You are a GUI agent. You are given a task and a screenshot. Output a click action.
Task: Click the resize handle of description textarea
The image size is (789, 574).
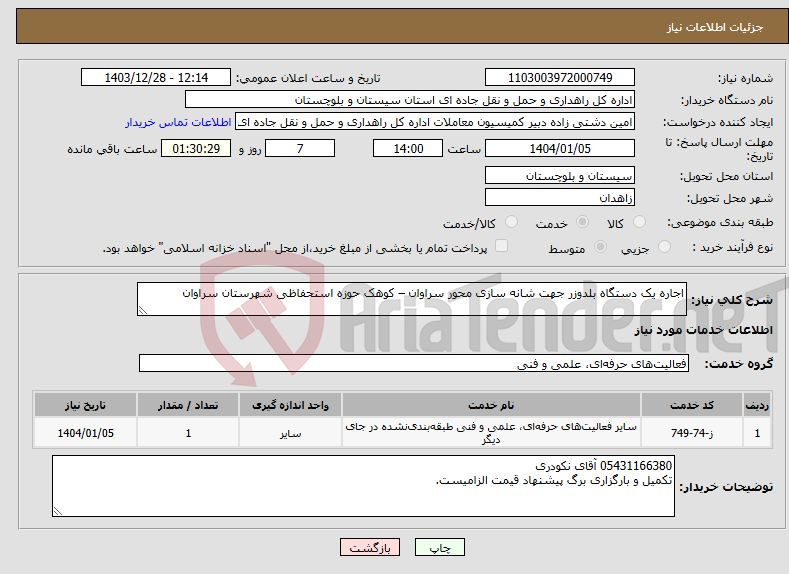(142, 310)
